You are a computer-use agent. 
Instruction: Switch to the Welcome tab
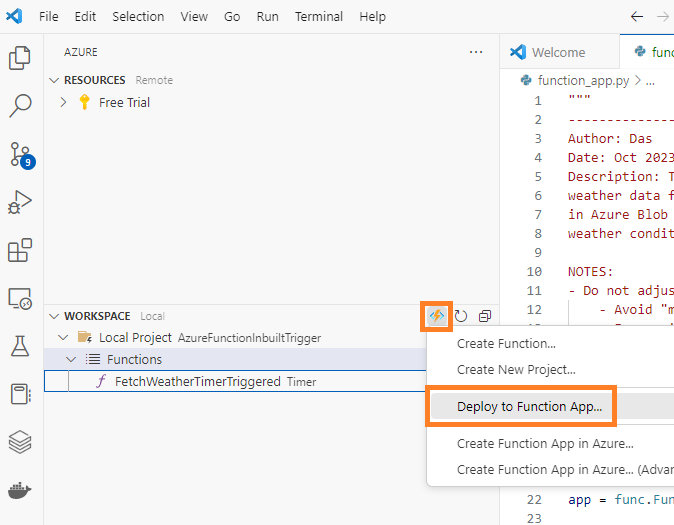pos(560,52)
